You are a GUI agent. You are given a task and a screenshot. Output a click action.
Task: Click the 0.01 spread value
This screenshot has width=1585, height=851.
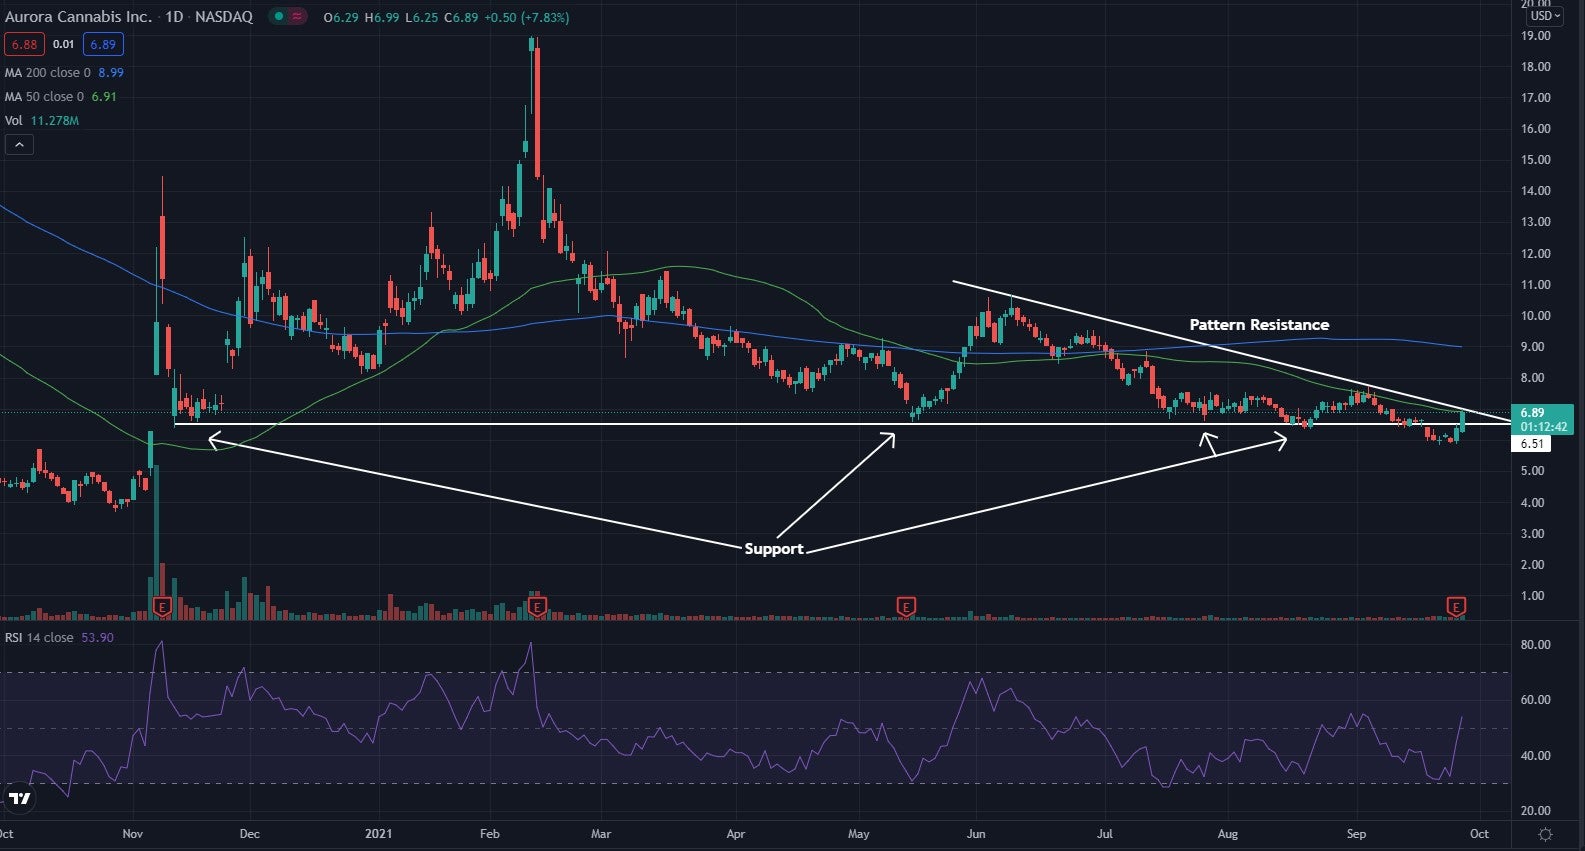(63, 44)
